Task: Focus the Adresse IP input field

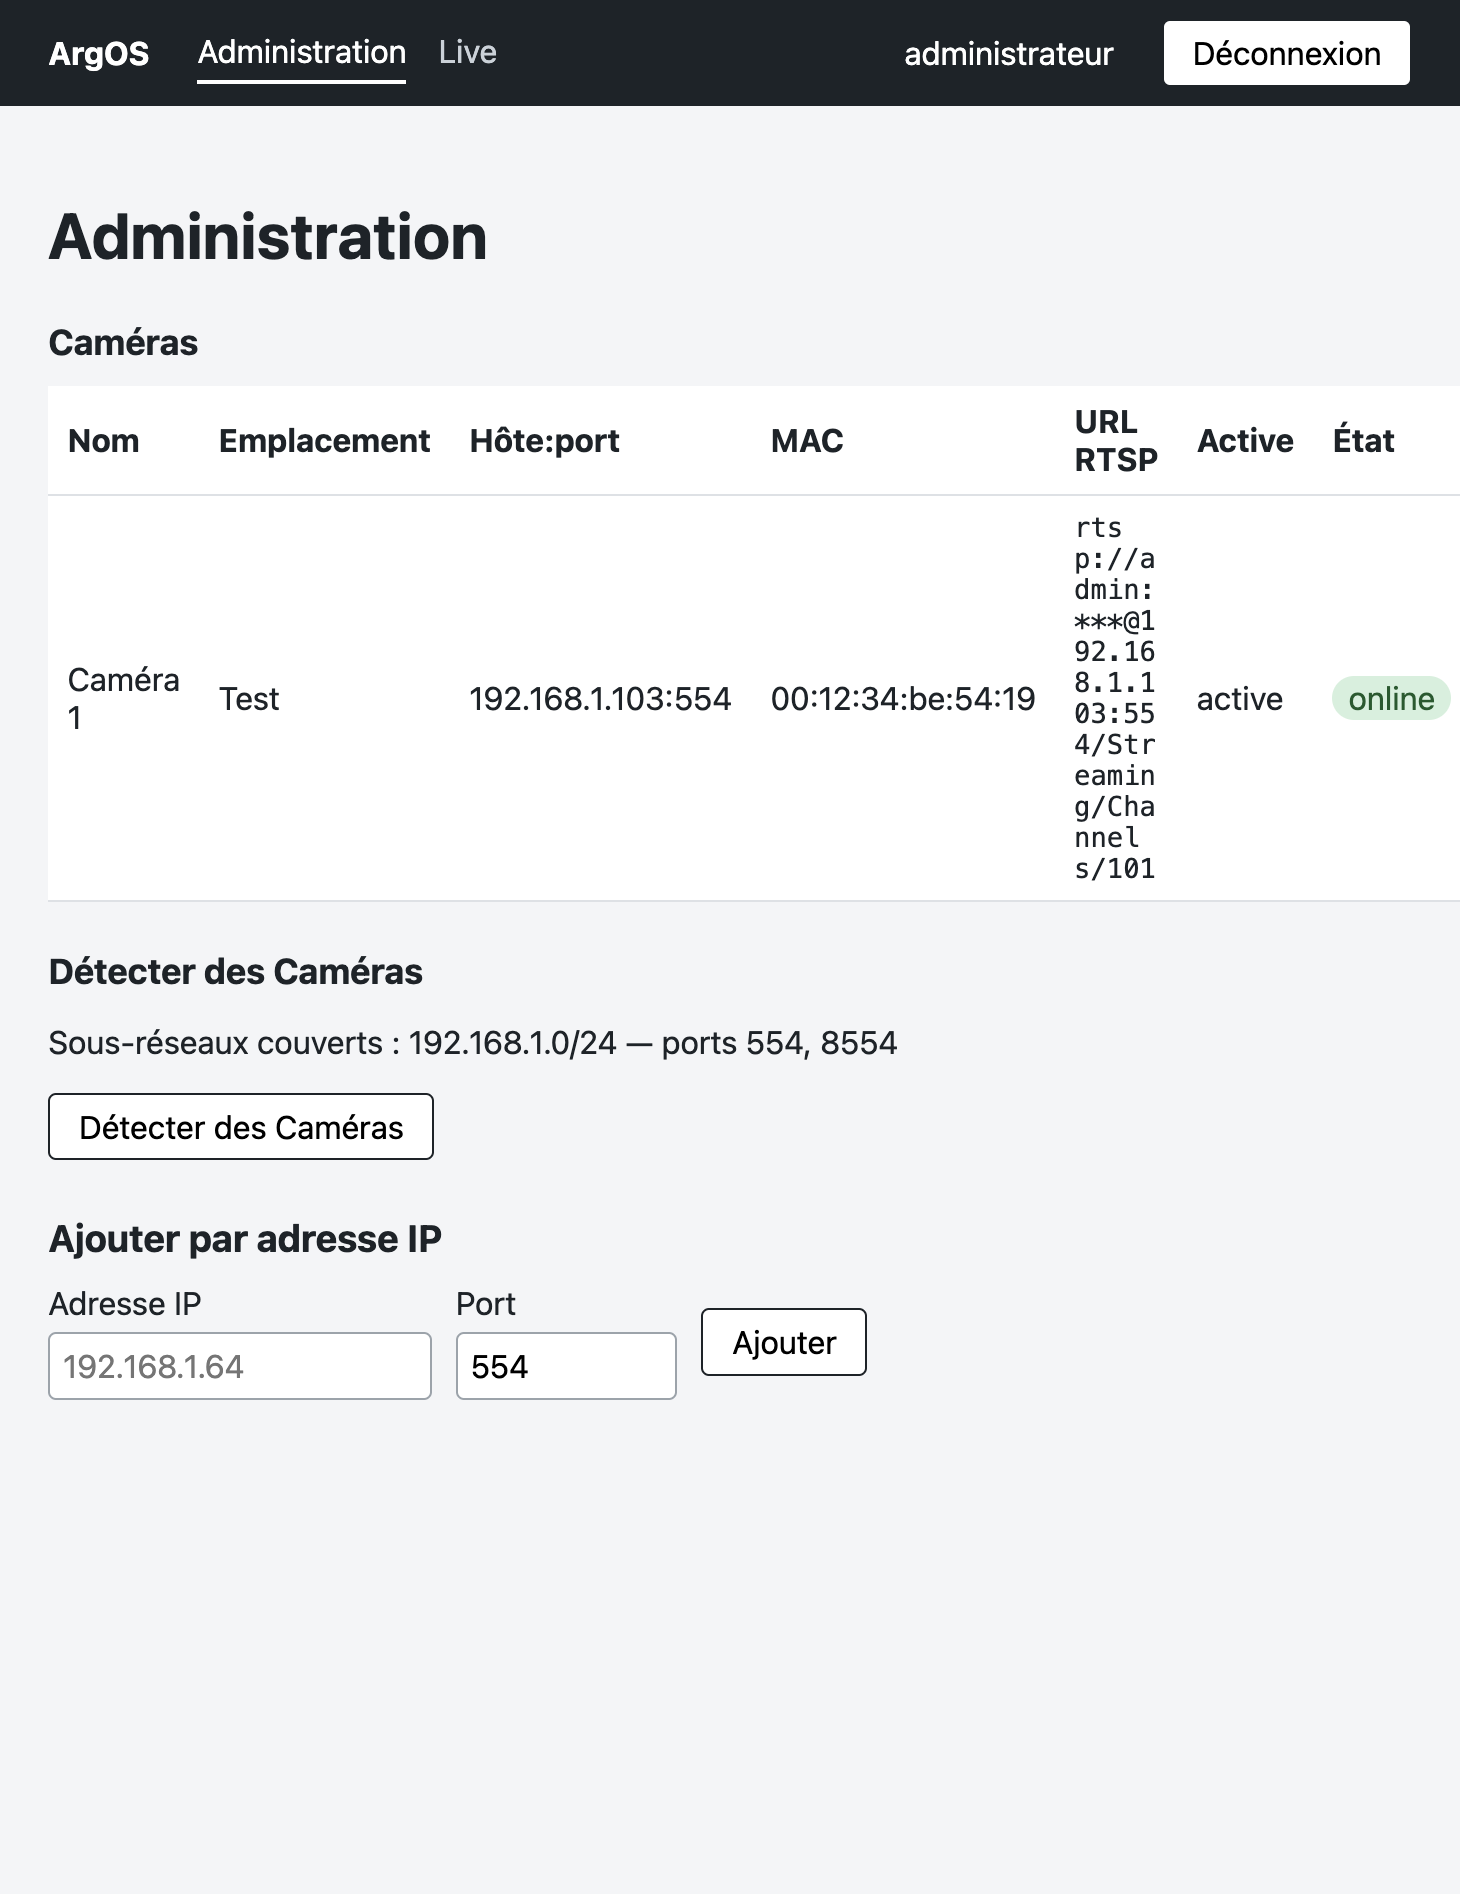Action: tap(240, 1366)
